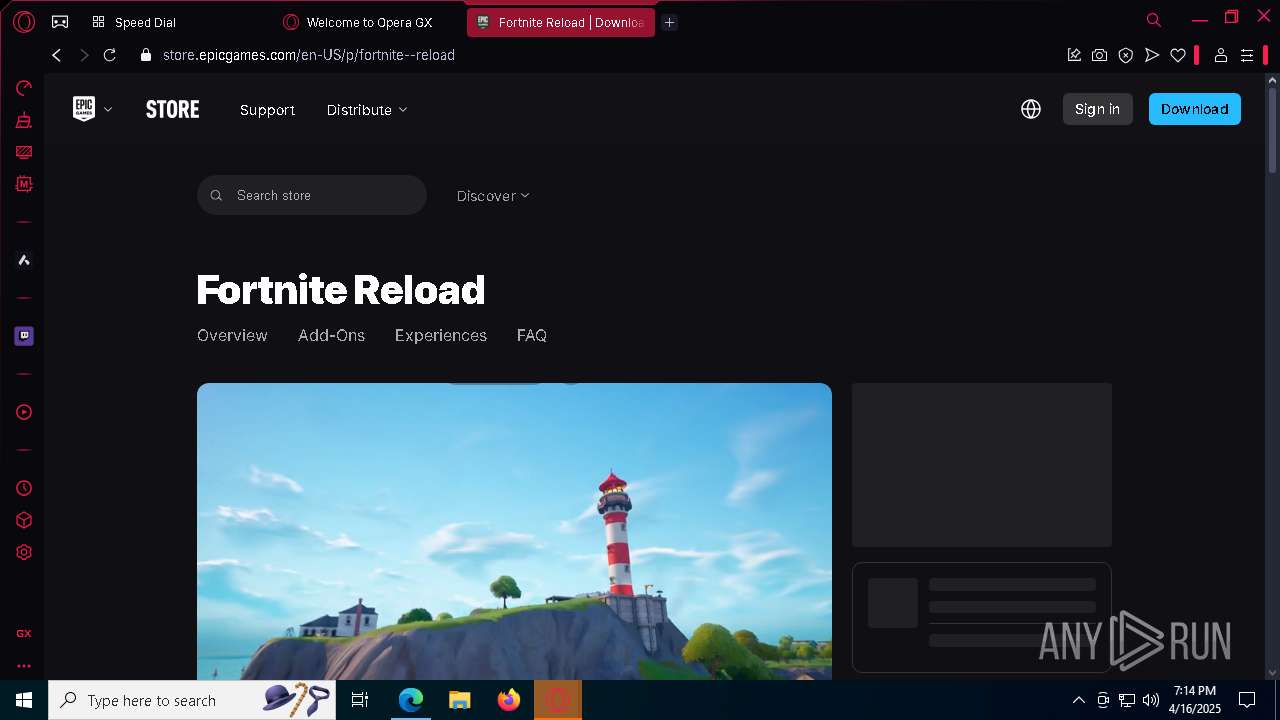This screenshot has width=1280, height=720.
Task: Click the Epic Games logo
Action: [84, 109]
